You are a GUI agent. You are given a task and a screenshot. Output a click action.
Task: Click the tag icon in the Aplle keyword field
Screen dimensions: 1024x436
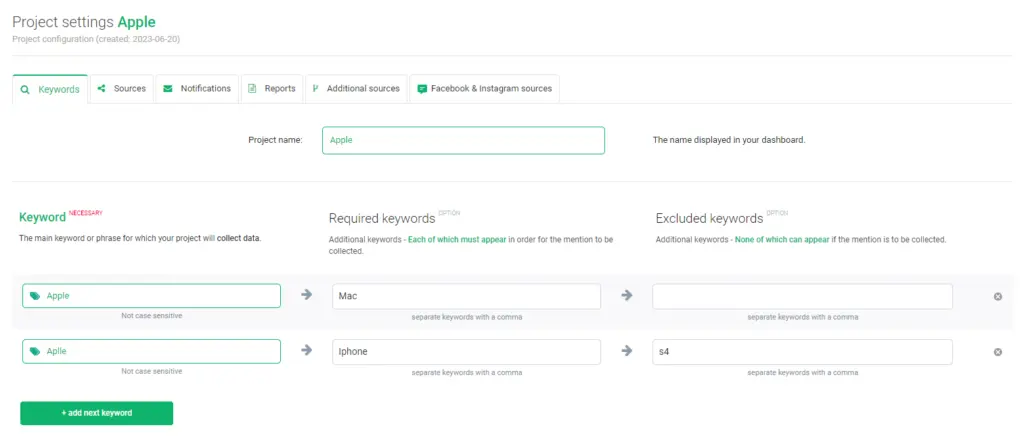[35, 352]
